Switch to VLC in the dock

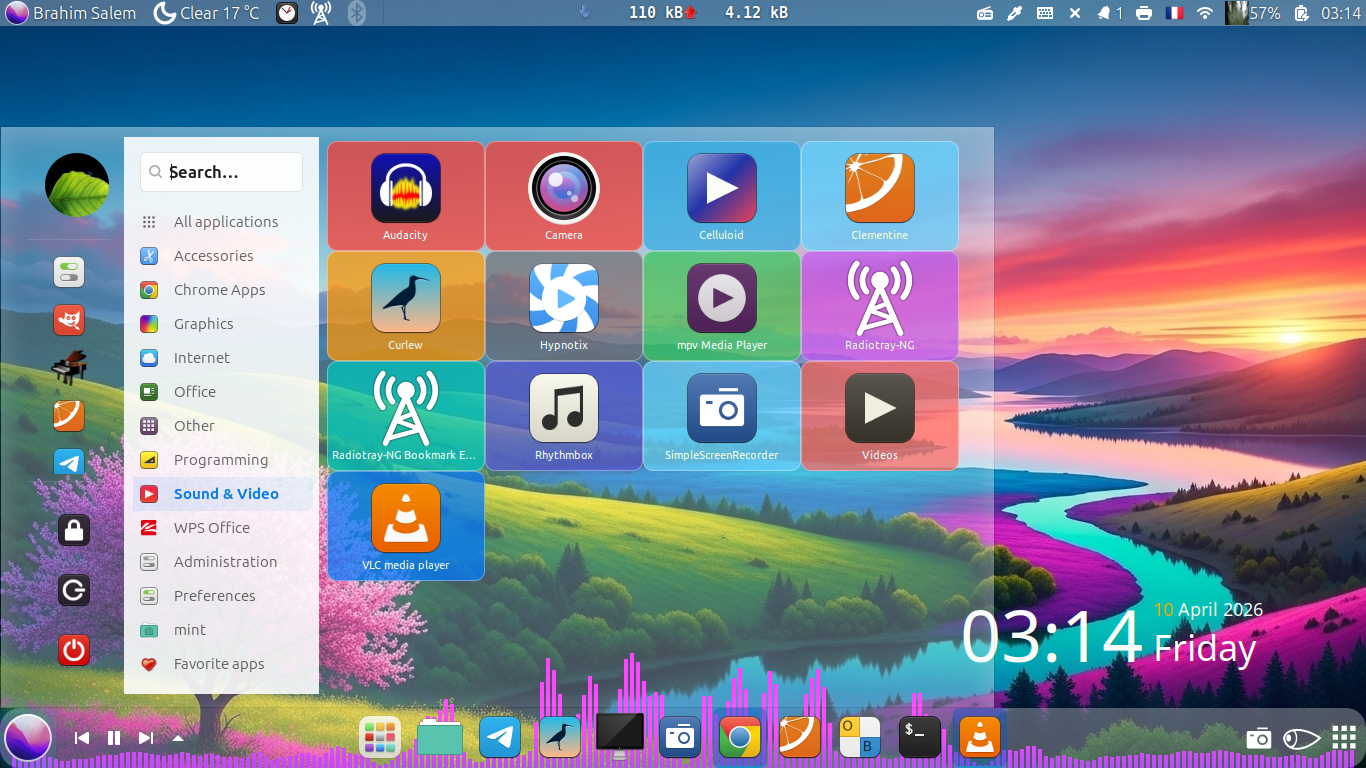(980, 738)
